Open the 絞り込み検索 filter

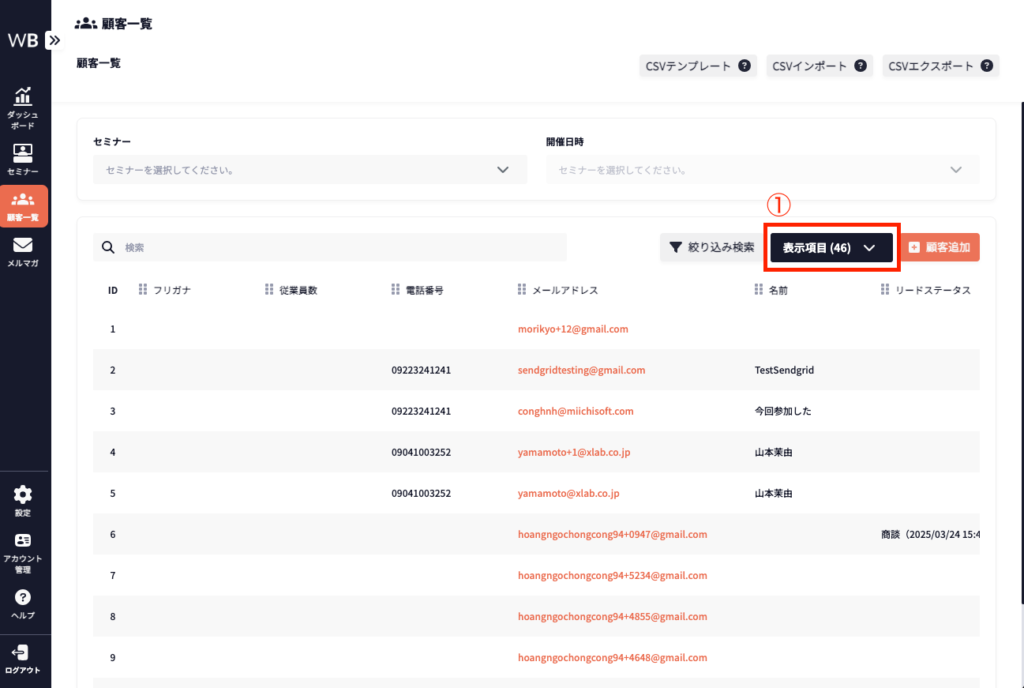pyautogui.click(x=711, y=247)
